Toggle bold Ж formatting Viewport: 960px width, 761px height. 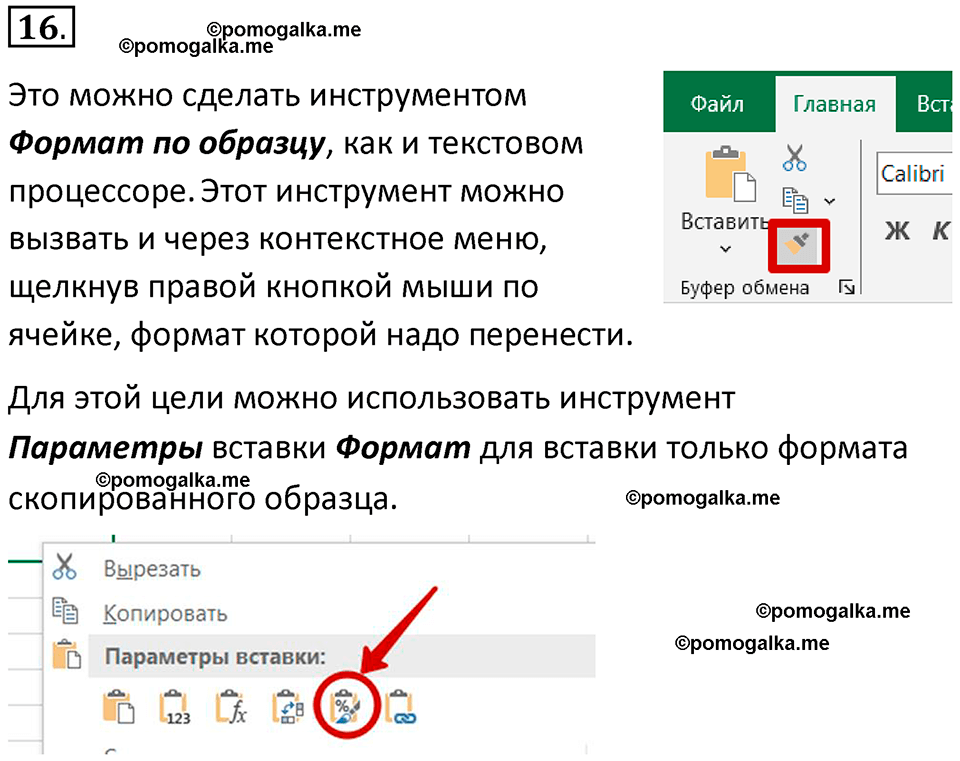897,231
